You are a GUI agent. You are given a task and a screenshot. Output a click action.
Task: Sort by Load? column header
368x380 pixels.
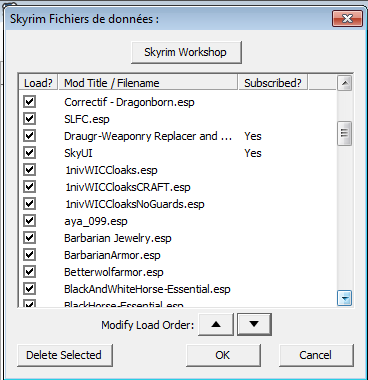coord(38,83)
